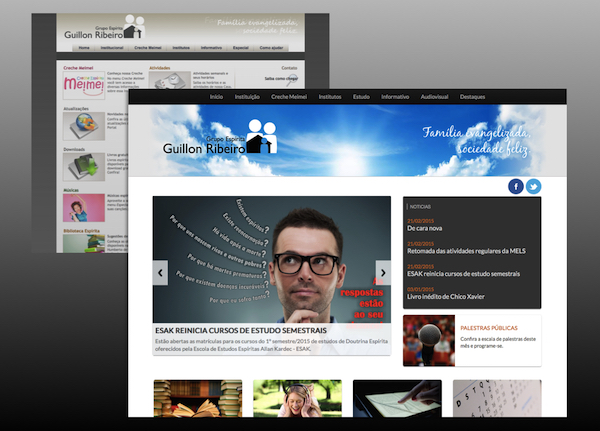This screenshot has height=431, width=600.
Task: Click the girl with headphones thumbnail
Action: point(297,398)
